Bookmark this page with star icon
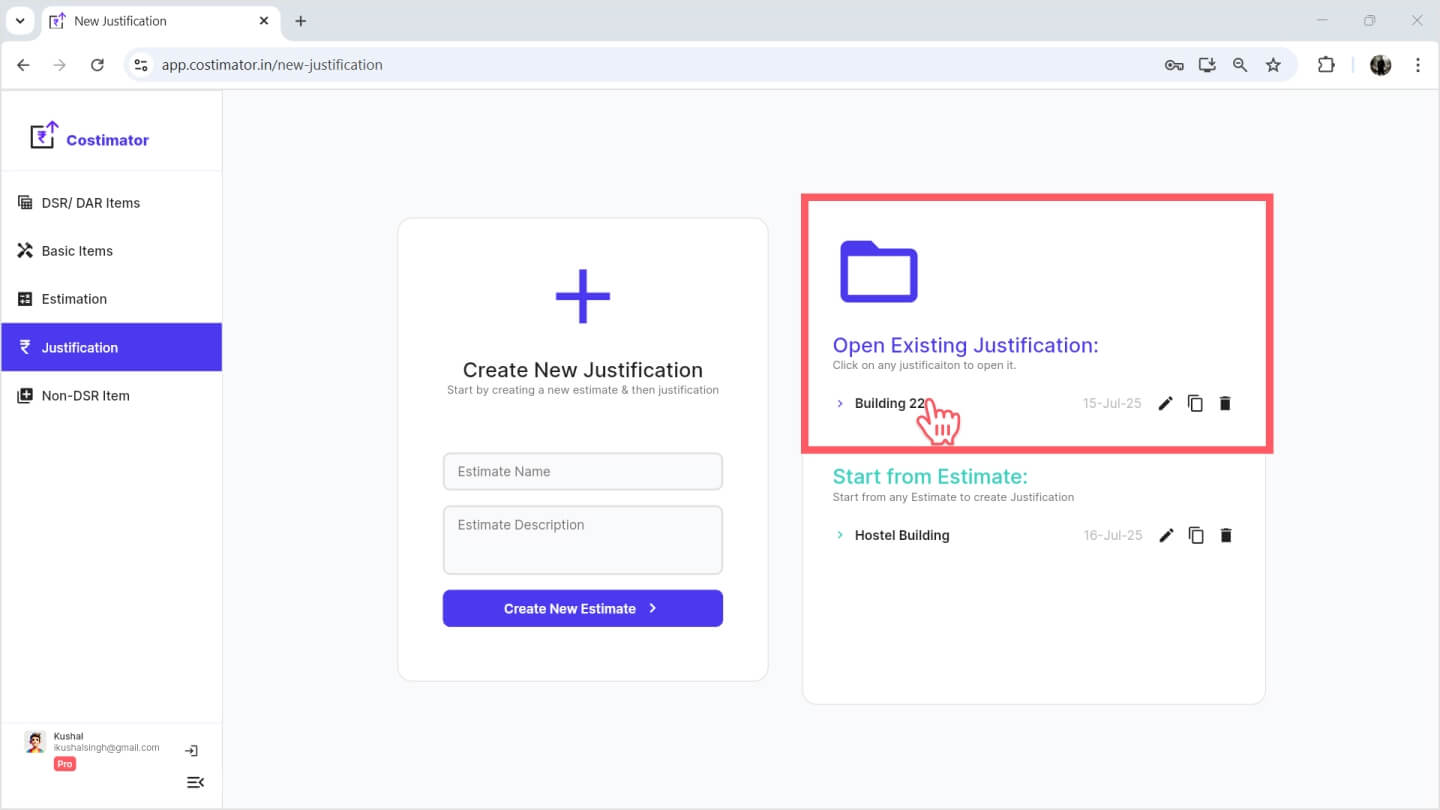This screenshot has height=810, width=1440. pyautogui.click(x=1273, y=65)
